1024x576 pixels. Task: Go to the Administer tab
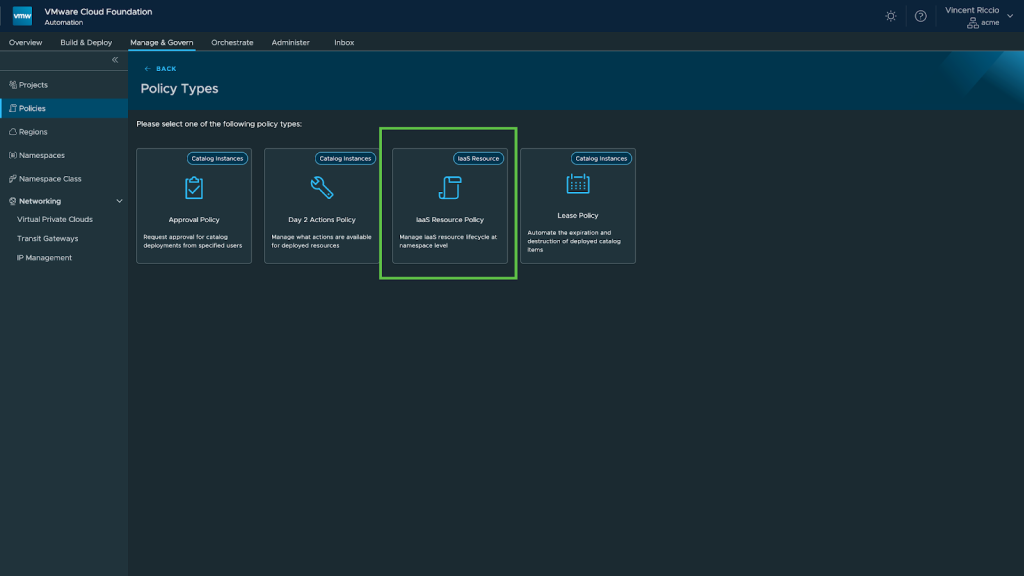[x=291, y=43]
